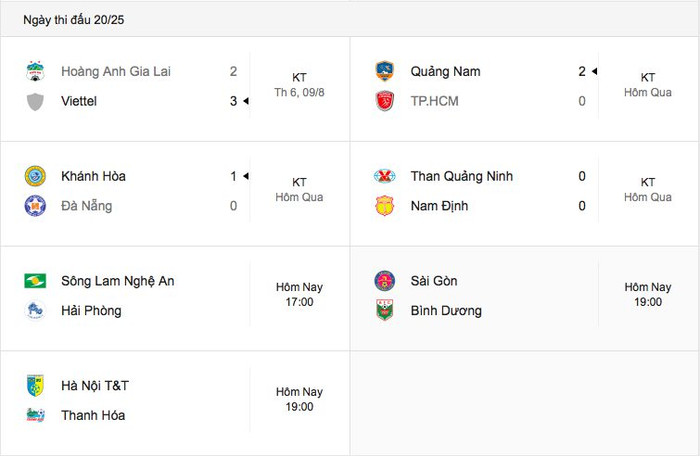Select the Ngày thi đấu 20/25 header
700x456 pixels.
pos(74,20)
